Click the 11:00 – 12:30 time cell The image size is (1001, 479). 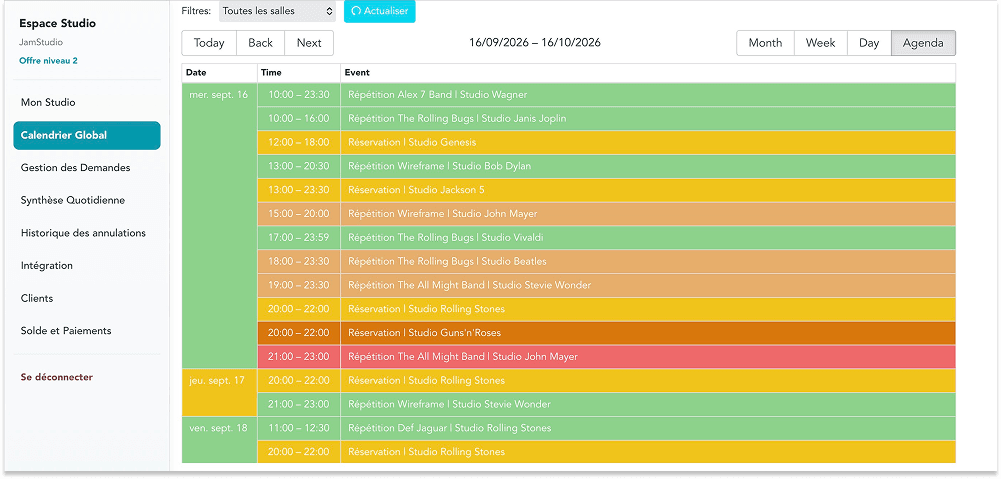coord(299,428)
